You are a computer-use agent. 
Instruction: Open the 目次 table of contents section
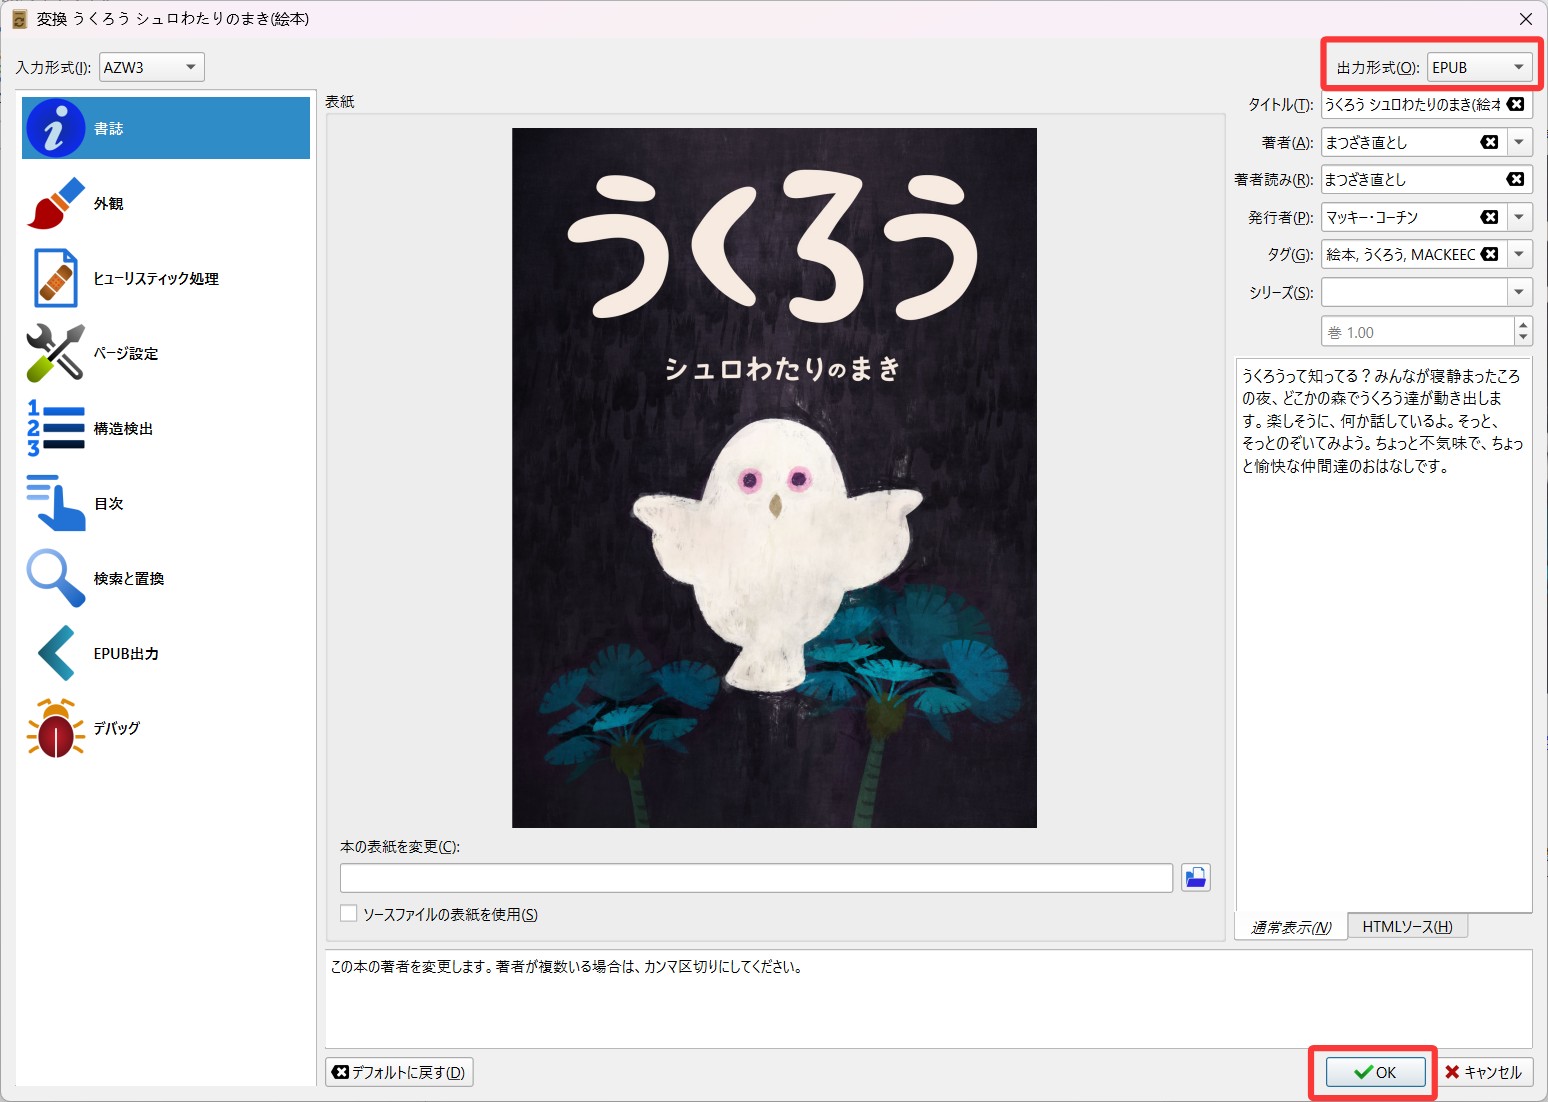pos(108,504)
